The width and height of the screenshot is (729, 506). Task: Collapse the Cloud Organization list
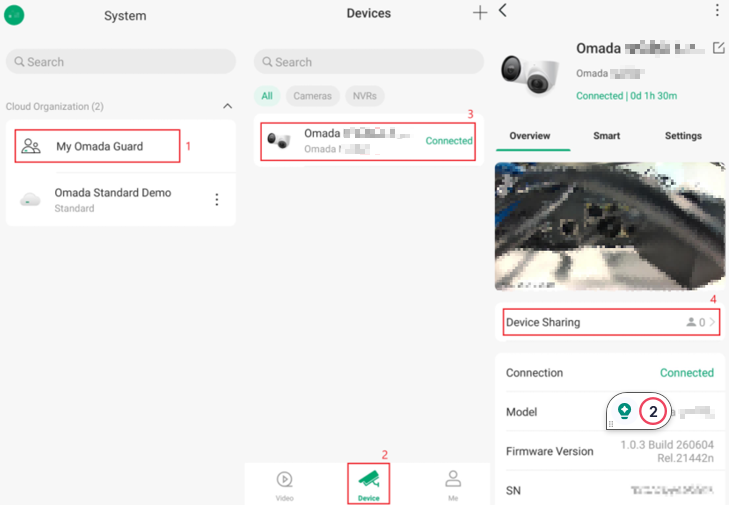click(x=227, y=107)
